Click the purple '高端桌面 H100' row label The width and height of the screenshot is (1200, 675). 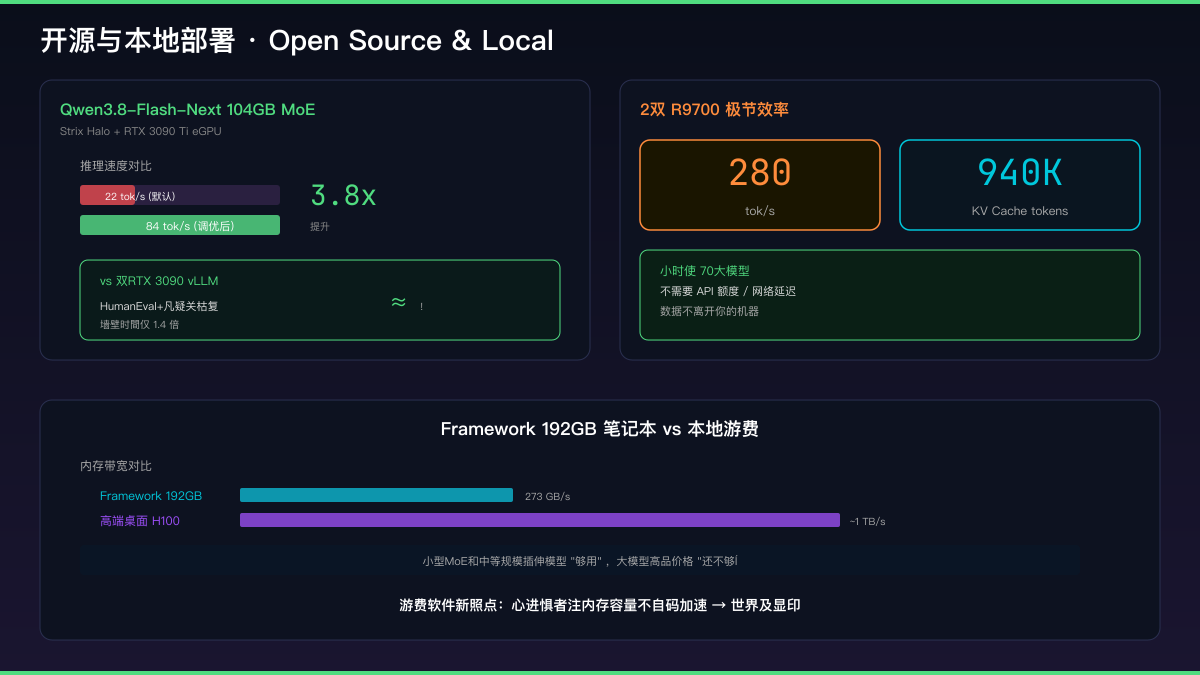140,521
